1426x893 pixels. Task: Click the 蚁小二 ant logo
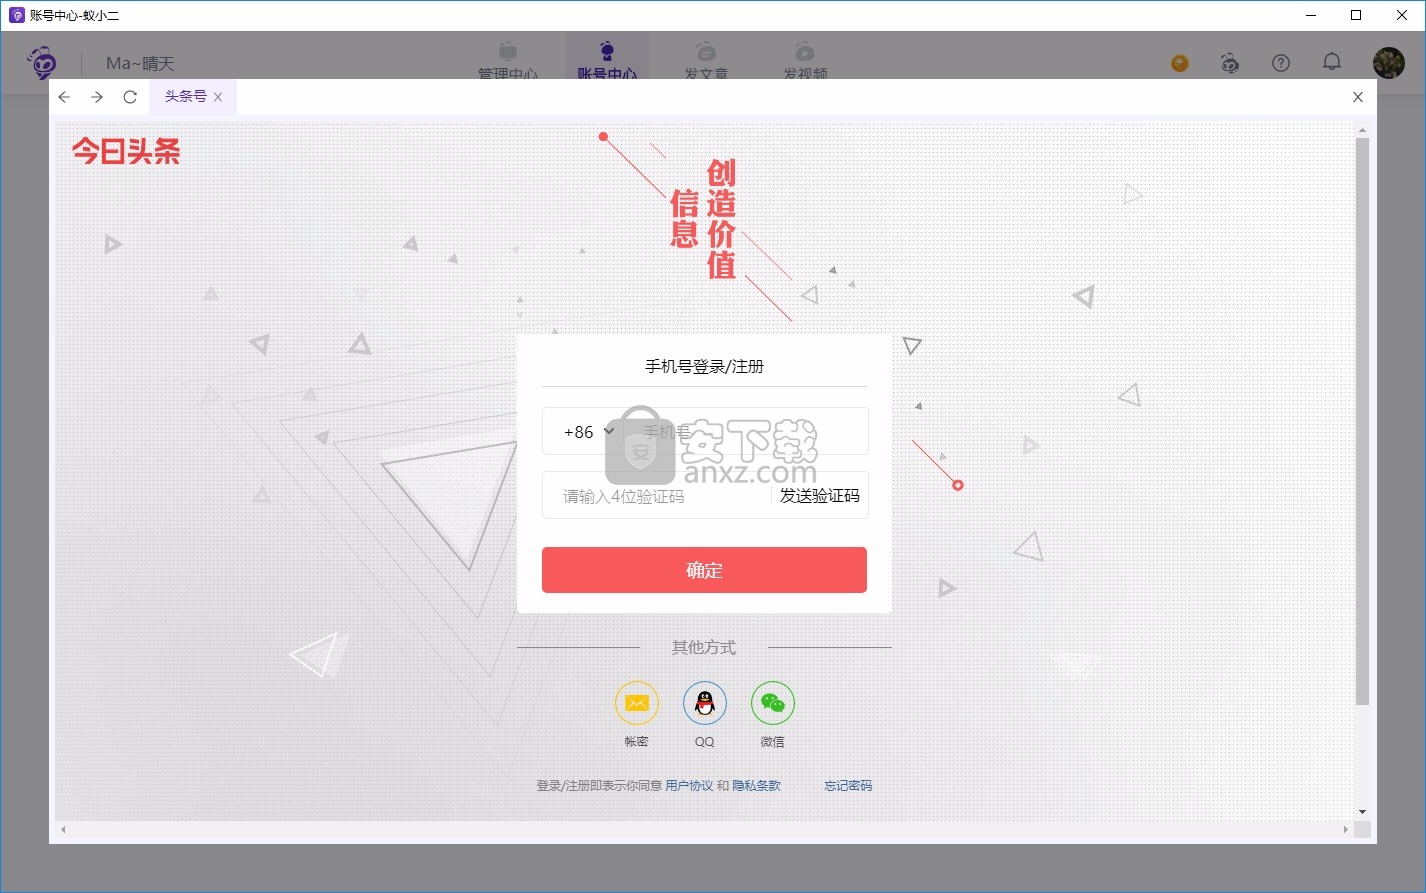click(x=42, y=63)
